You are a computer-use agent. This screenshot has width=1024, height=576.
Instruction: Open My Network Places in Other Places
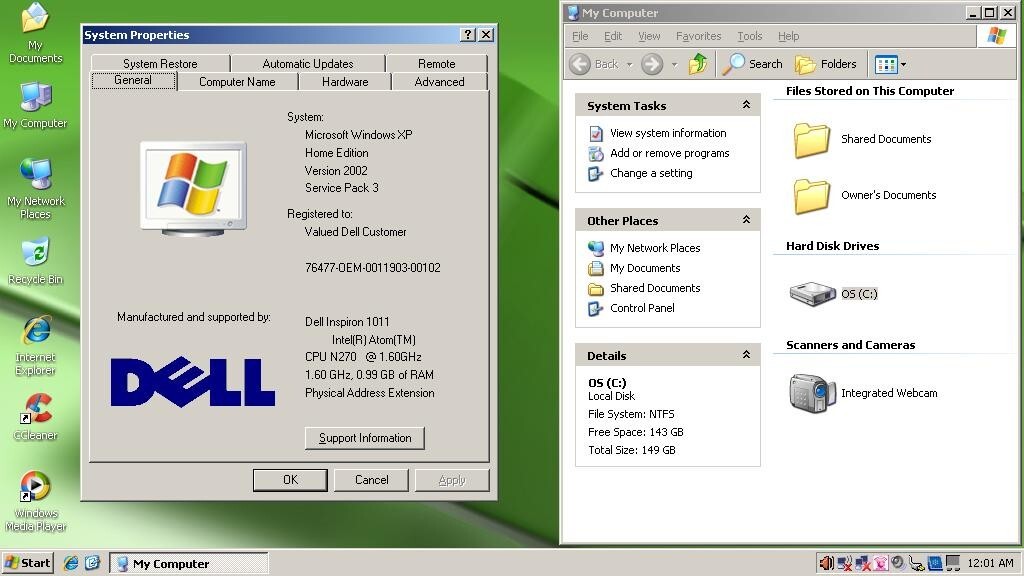pos(655,248)
